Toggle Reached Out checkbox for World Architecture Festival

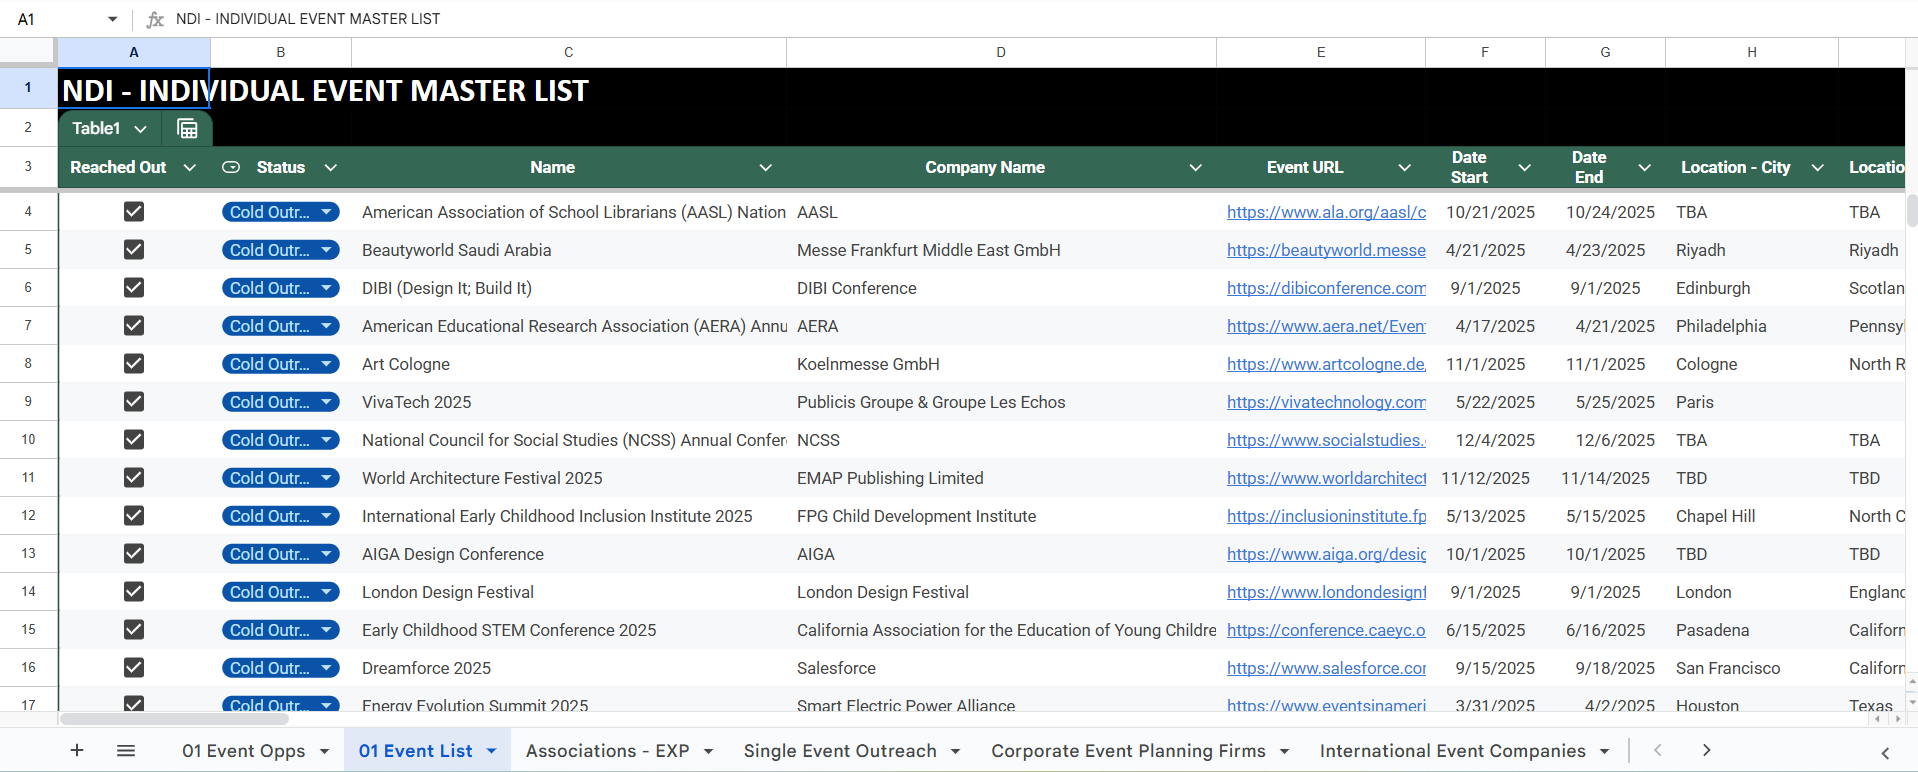pyautogui.click(x=134, y=478)
